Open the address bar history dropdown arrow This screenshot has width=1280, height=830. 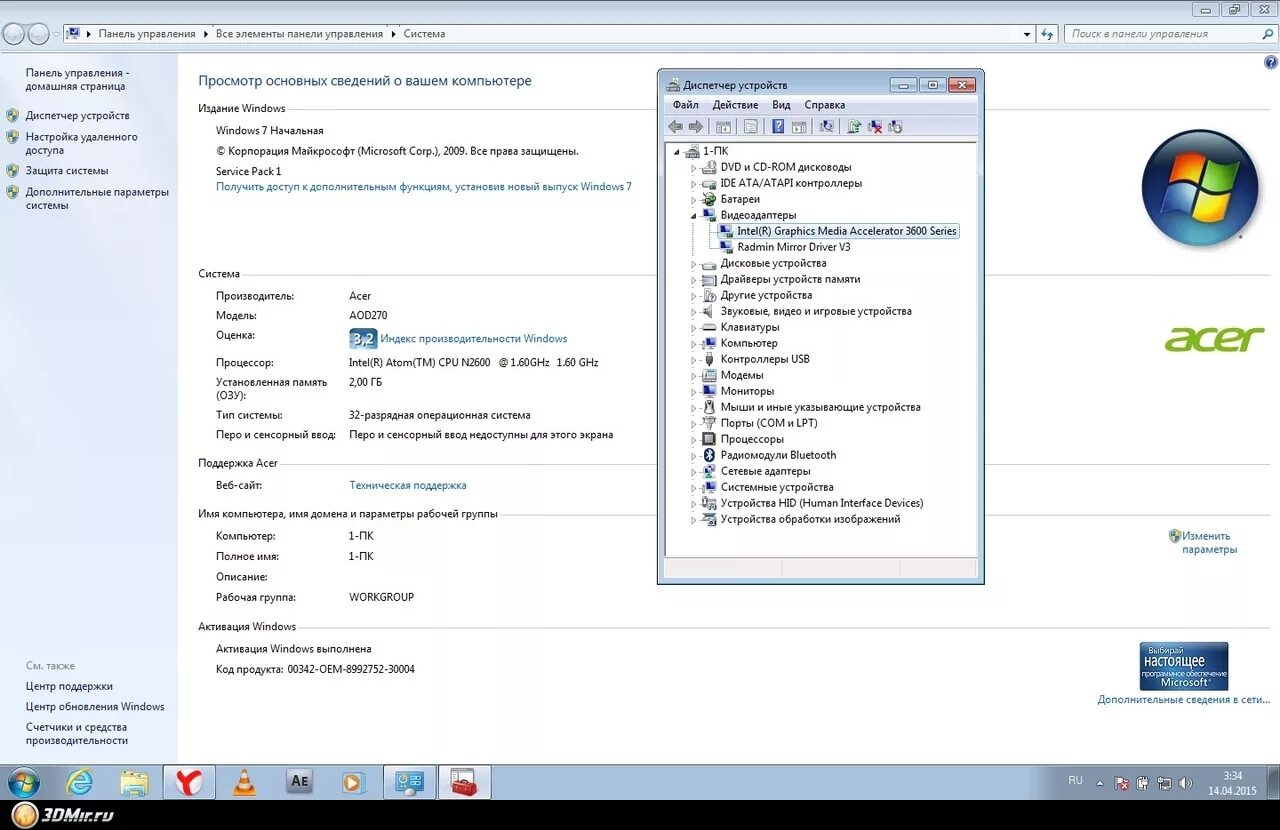[x=1027, y=34]
